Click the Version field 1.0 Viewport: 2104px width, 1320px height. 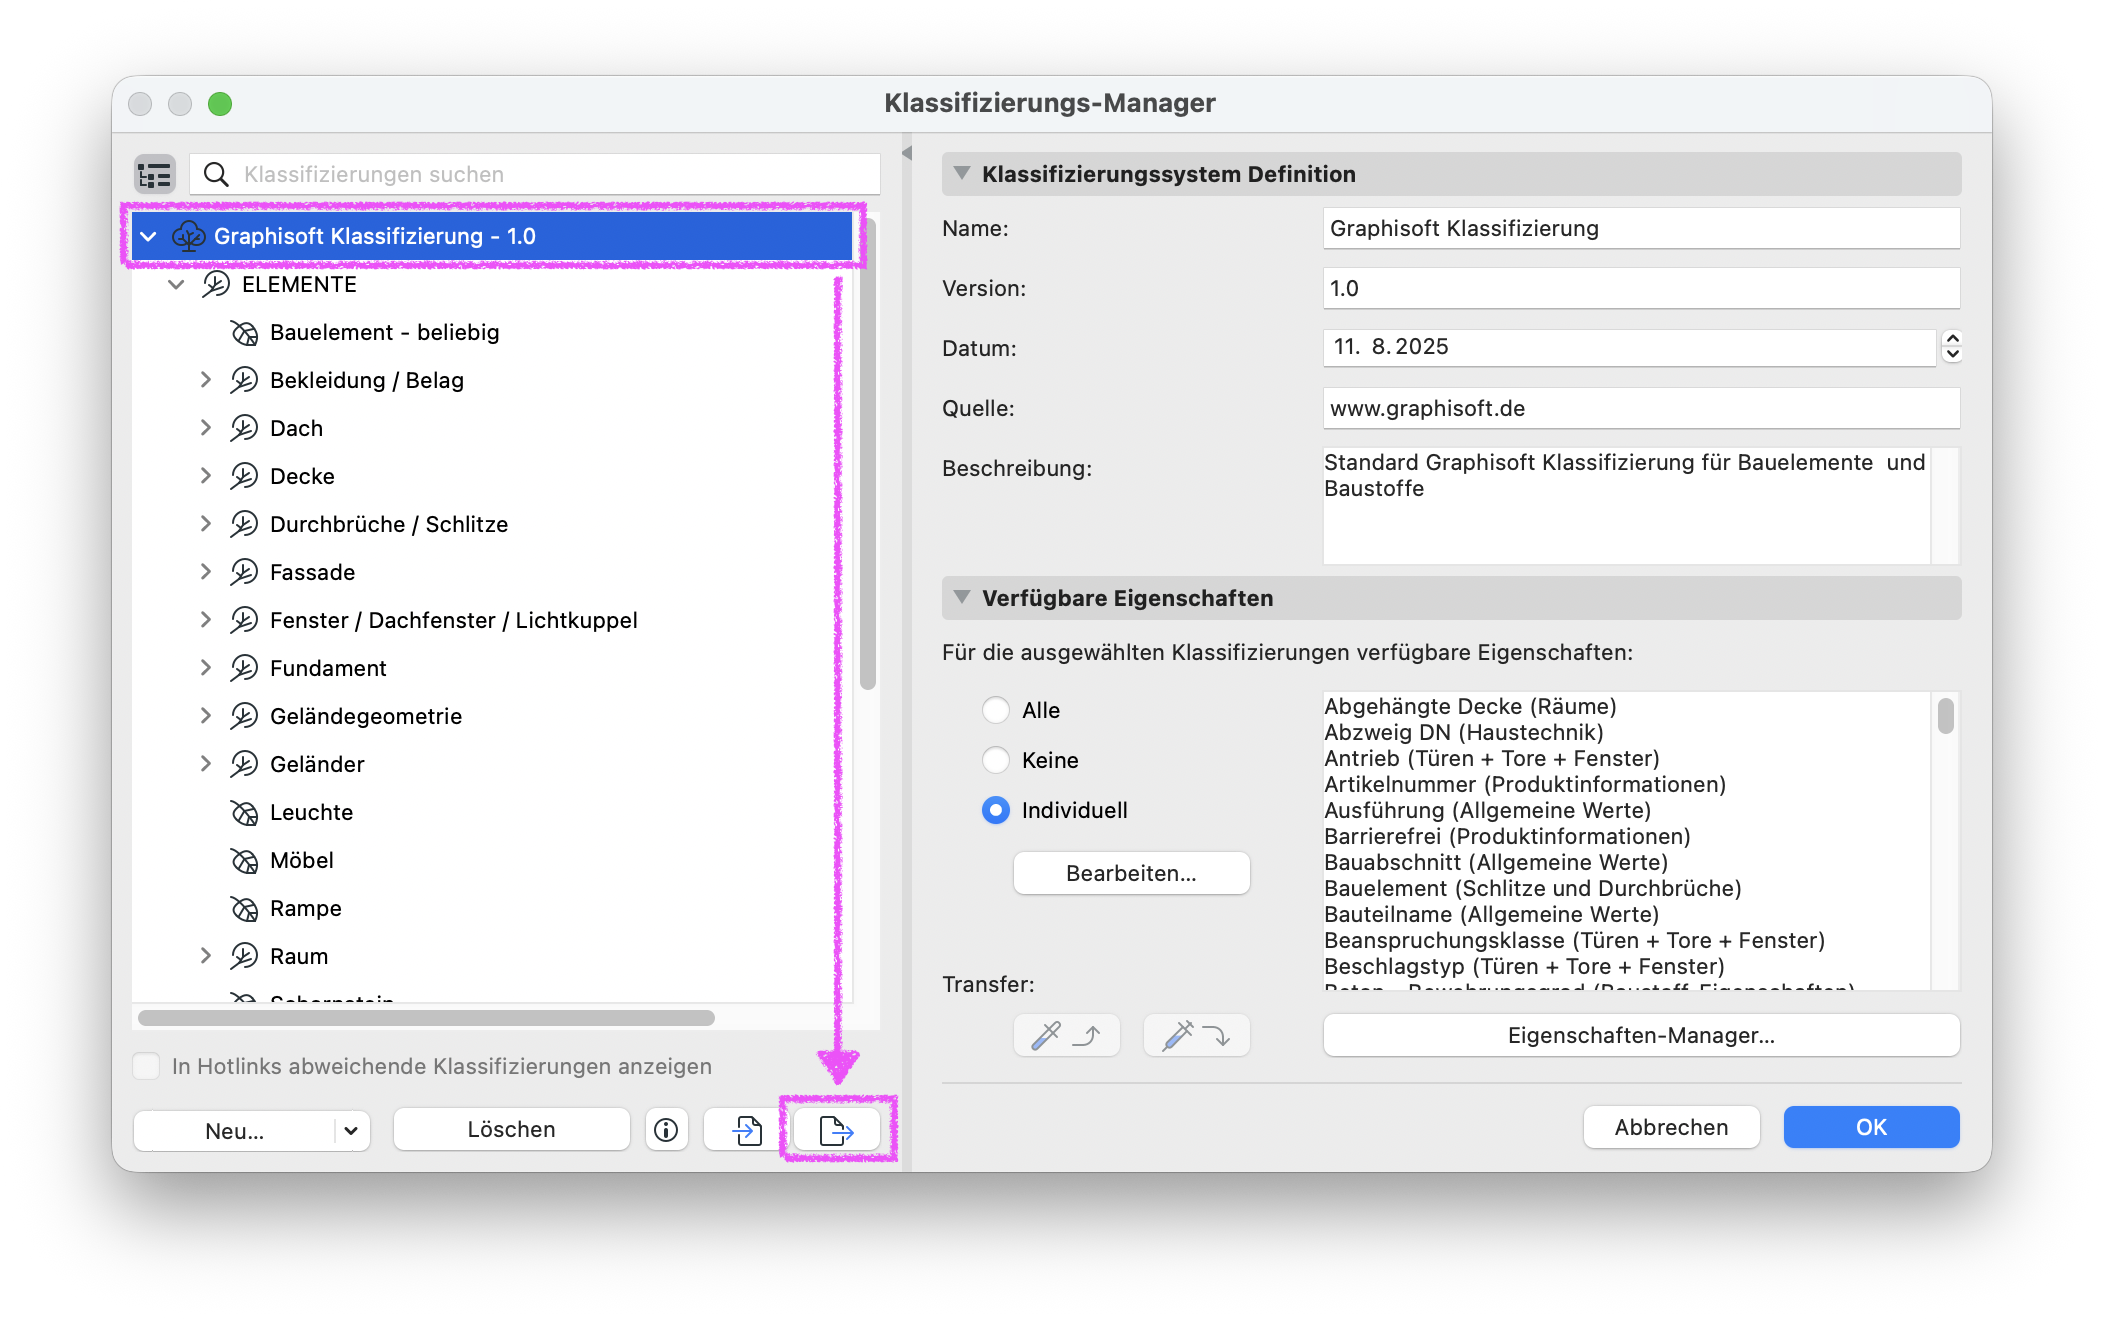coord(1641,289)
